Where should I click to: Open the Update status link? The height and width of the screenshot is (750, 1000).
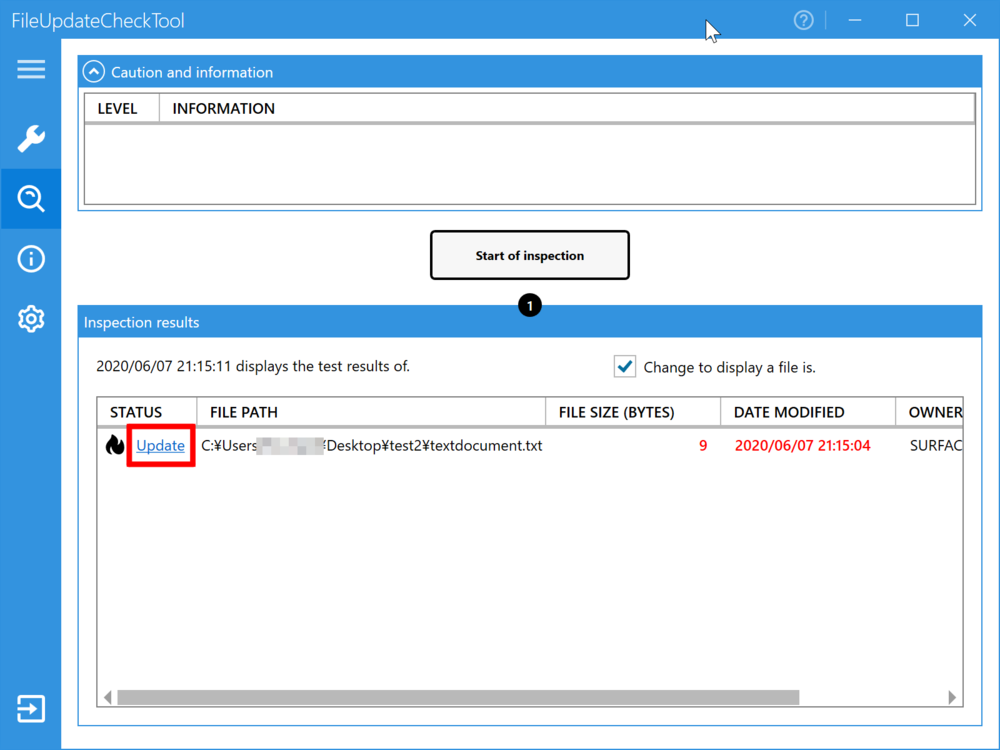click(x=160, y=446)
